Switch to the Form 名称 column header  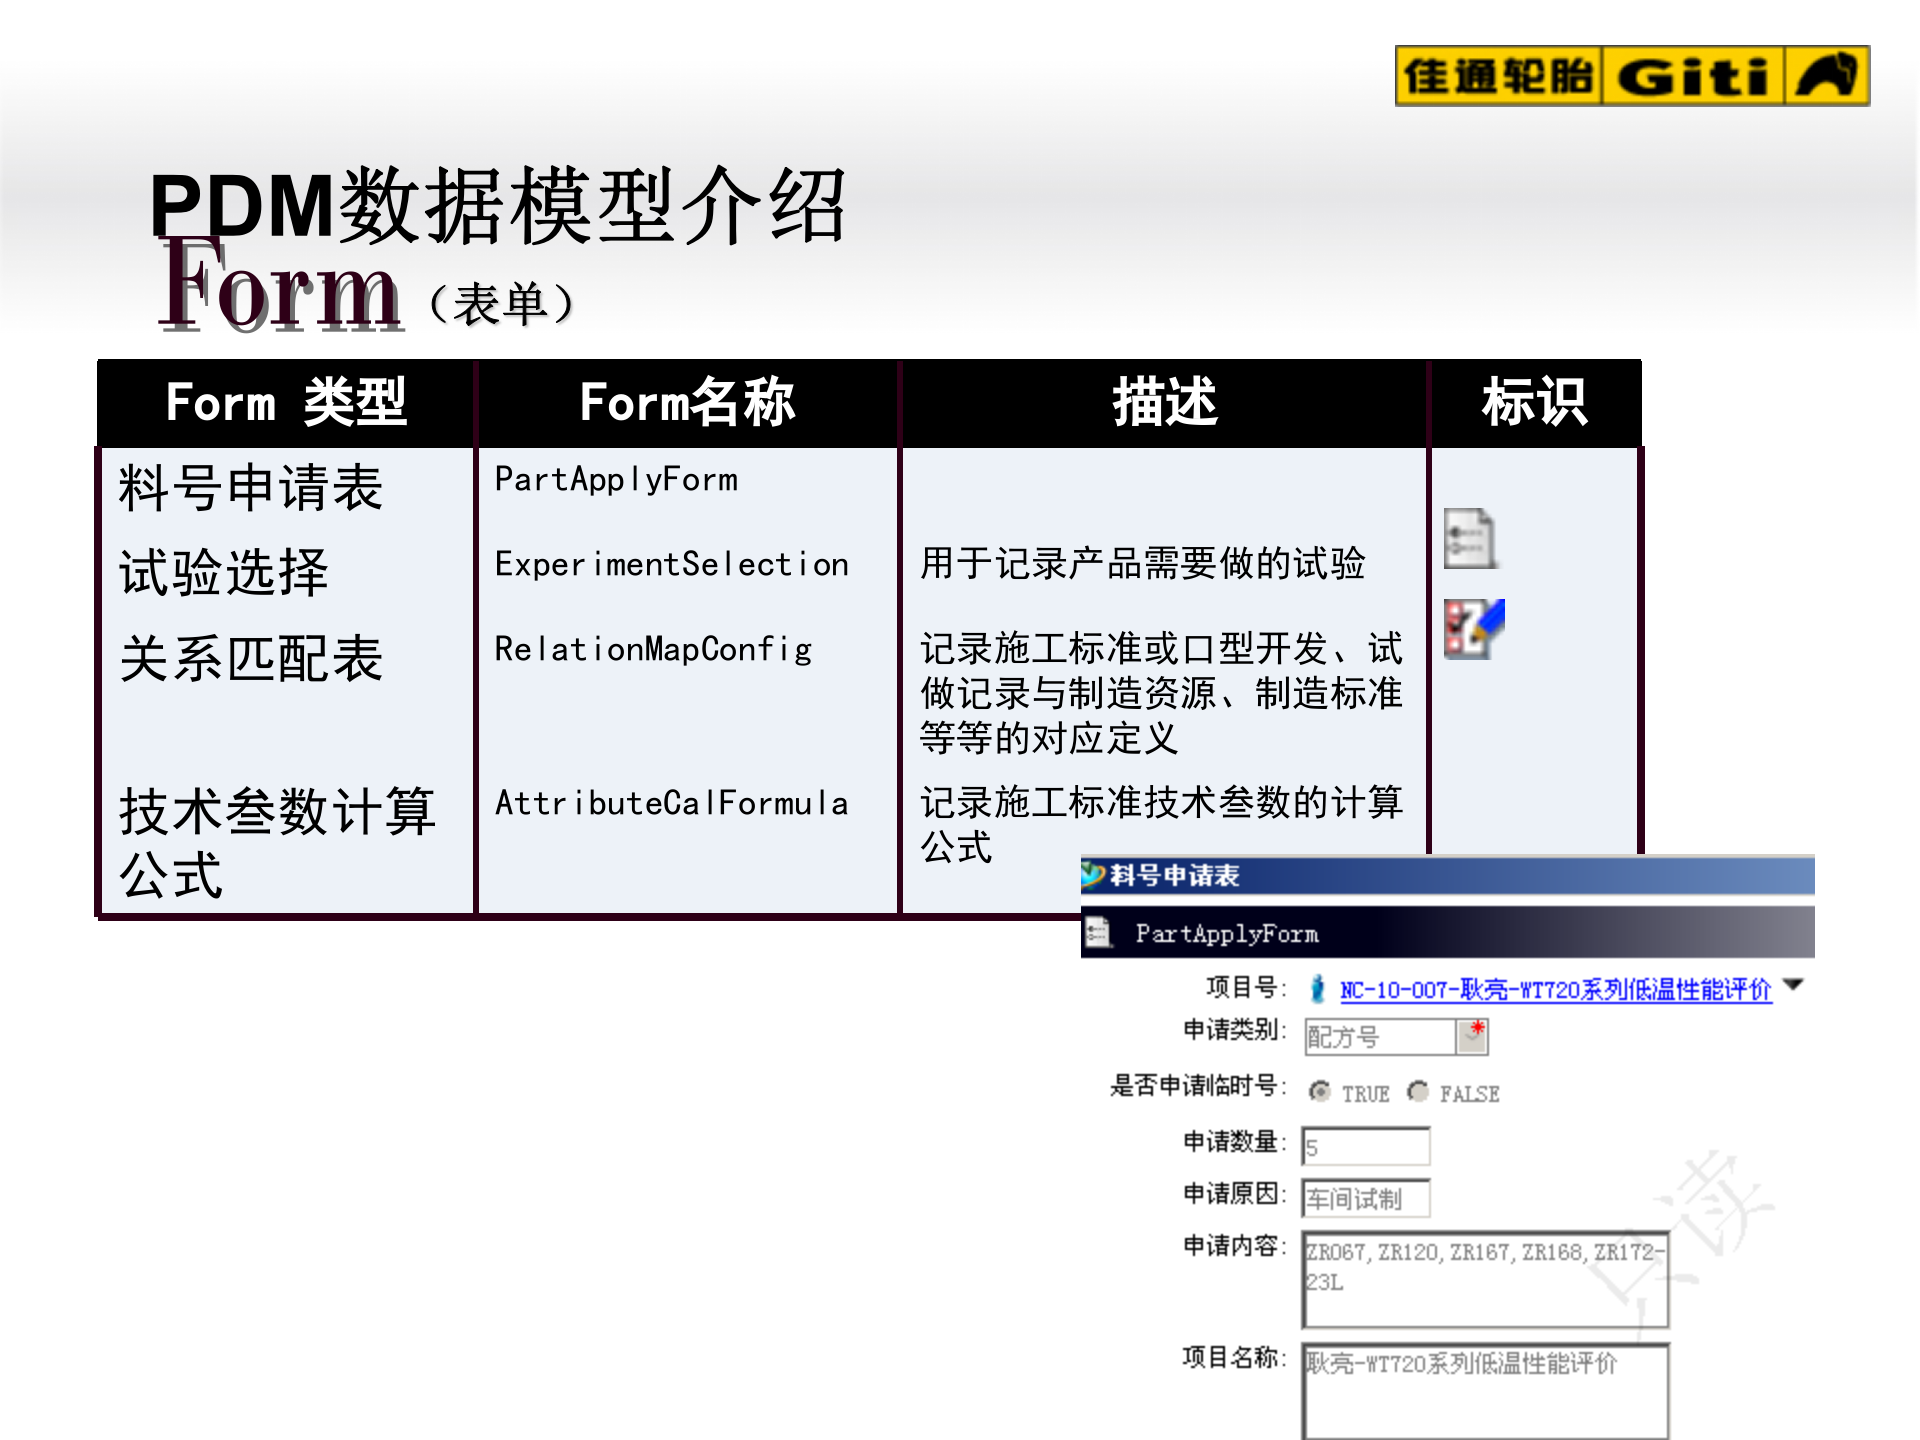pyautogui.click(x=687, y=403)
